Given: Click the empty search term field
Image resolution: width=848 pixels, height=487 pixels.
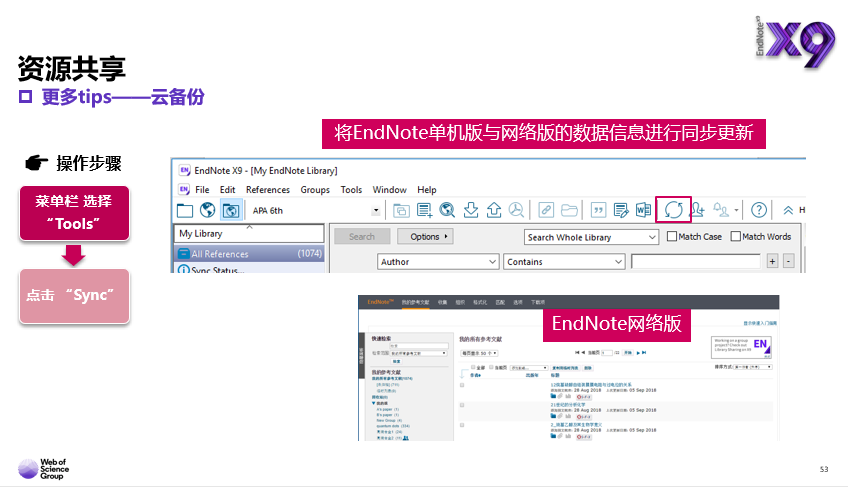Looking at the screenshot, I should pos(696,262).
